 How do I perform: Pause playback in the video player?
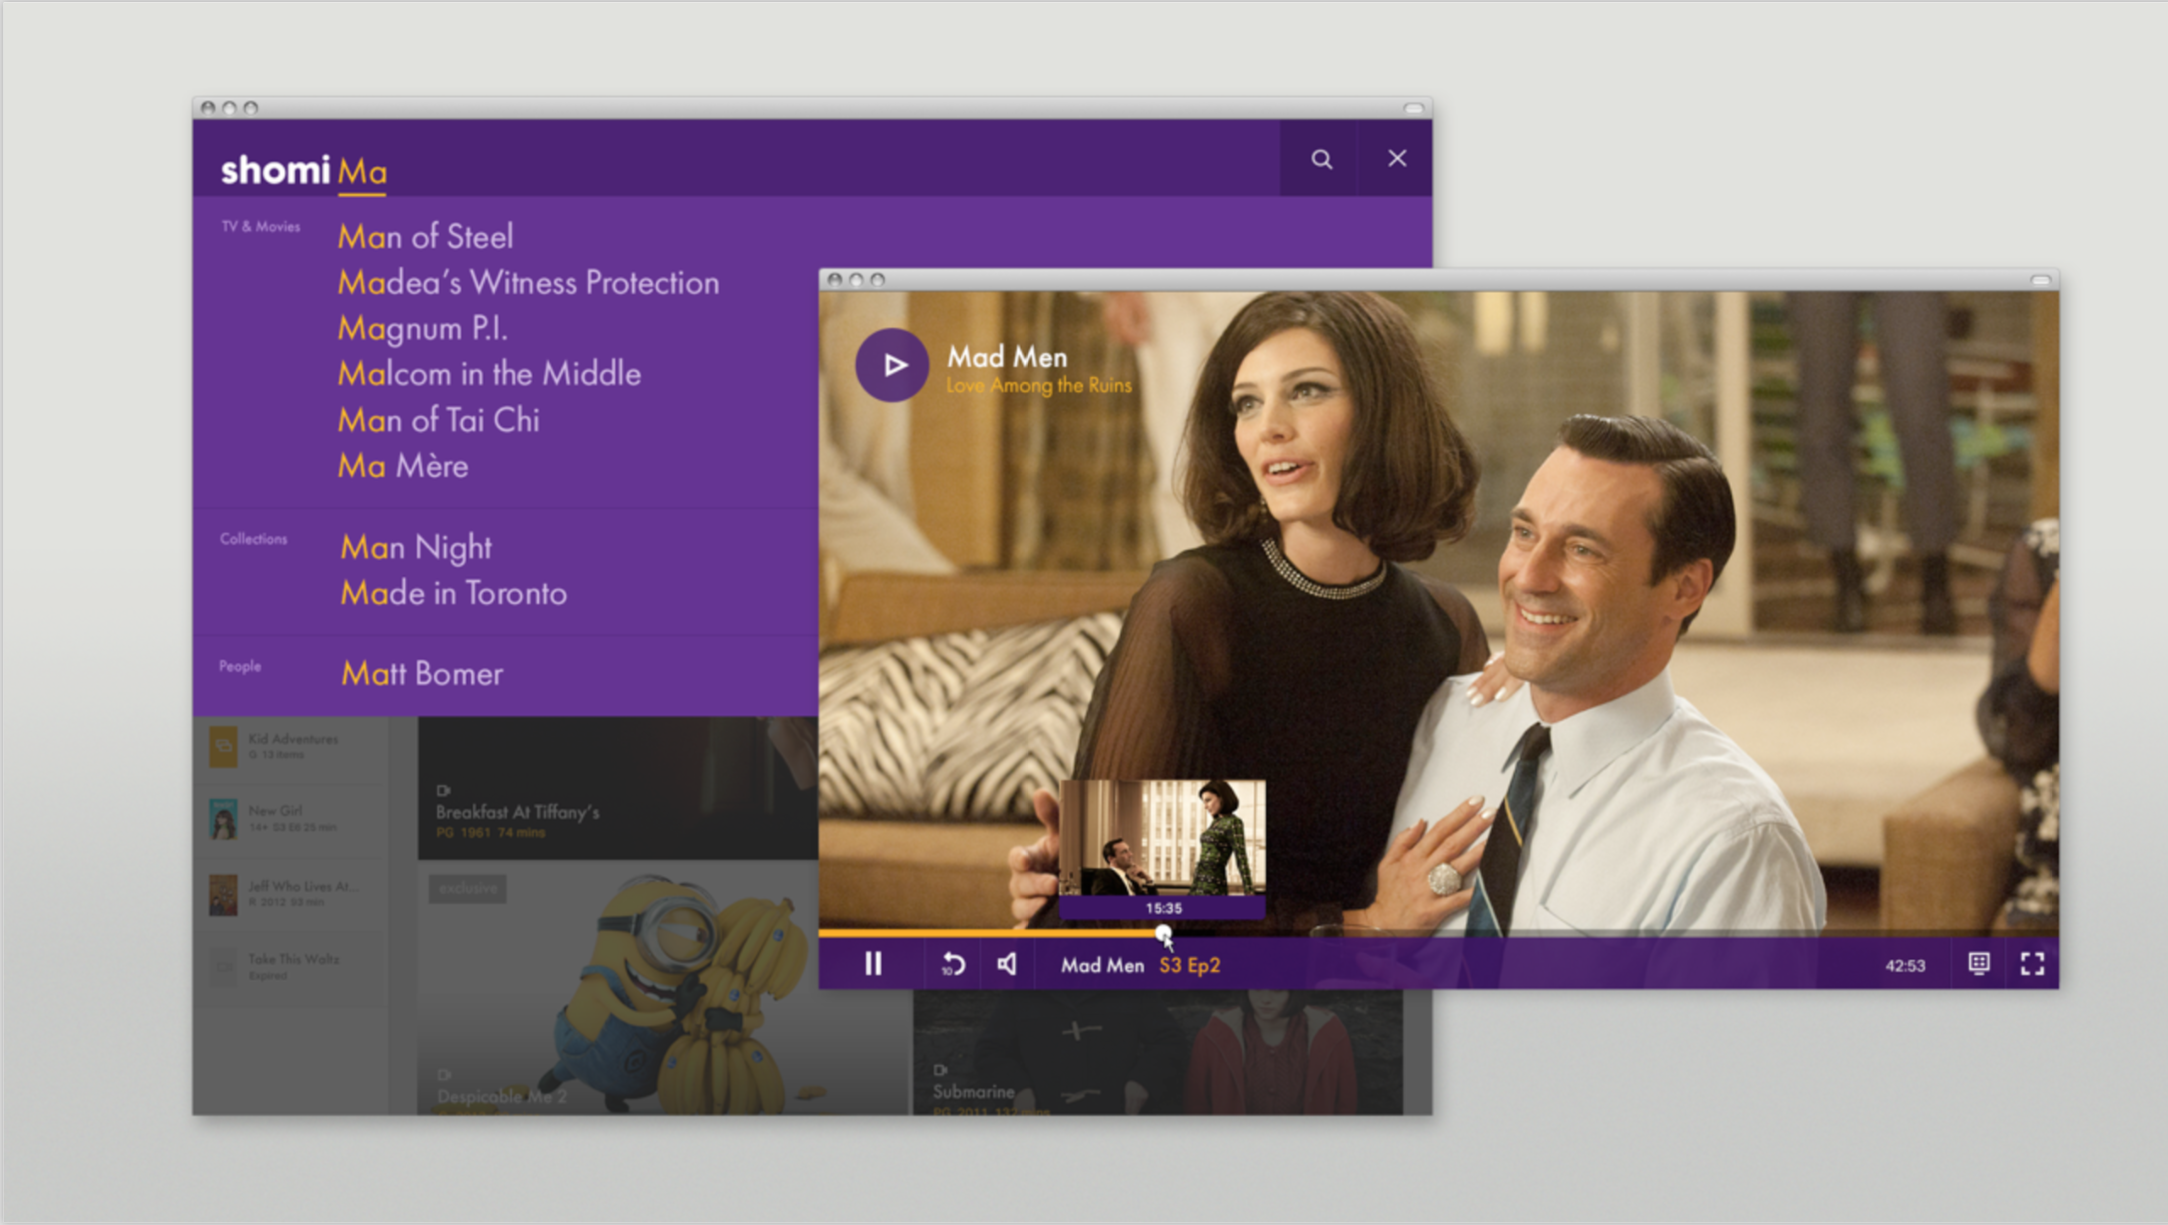(873, 964)
